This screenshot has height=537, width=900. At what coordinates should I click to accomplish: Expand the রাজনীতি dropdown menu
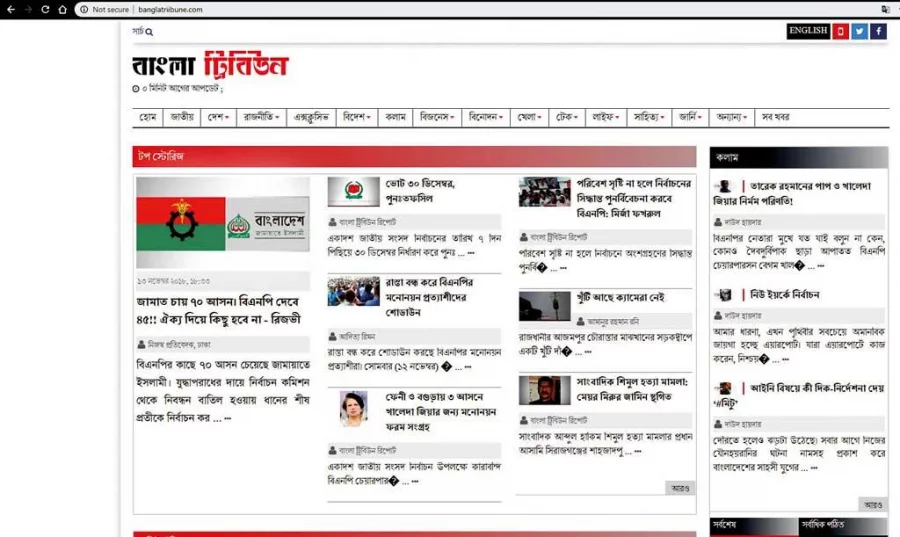coord(261,117)
